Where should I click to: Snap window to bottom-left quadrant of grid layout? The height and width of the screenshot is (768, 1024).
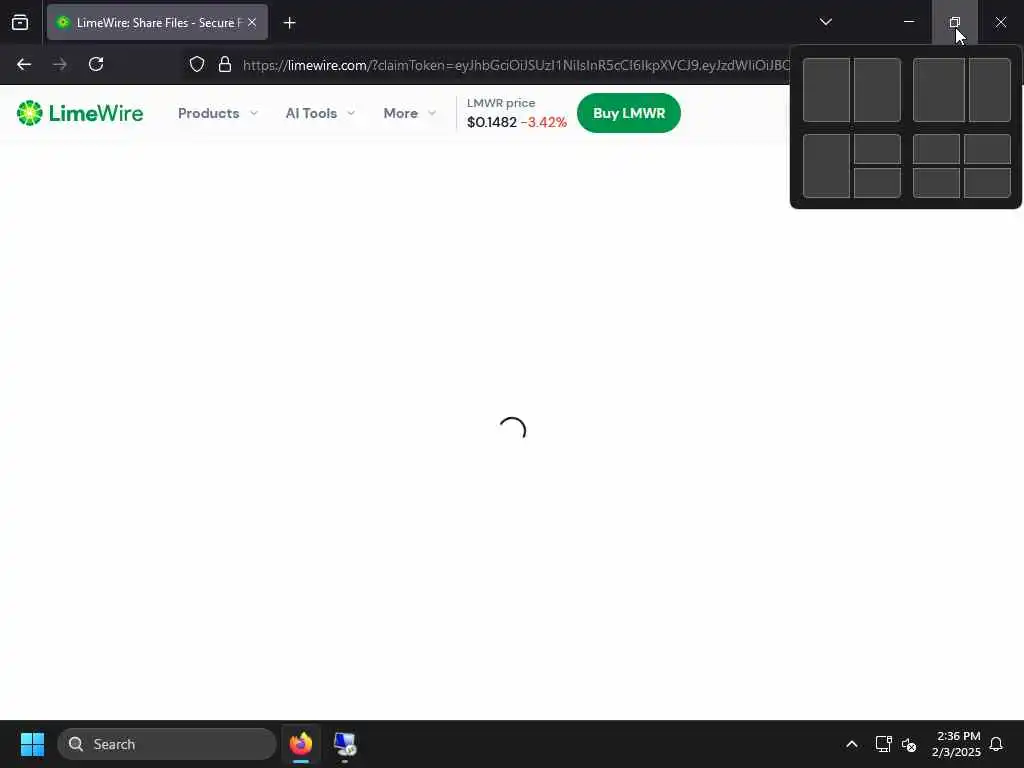coord(936,183)
